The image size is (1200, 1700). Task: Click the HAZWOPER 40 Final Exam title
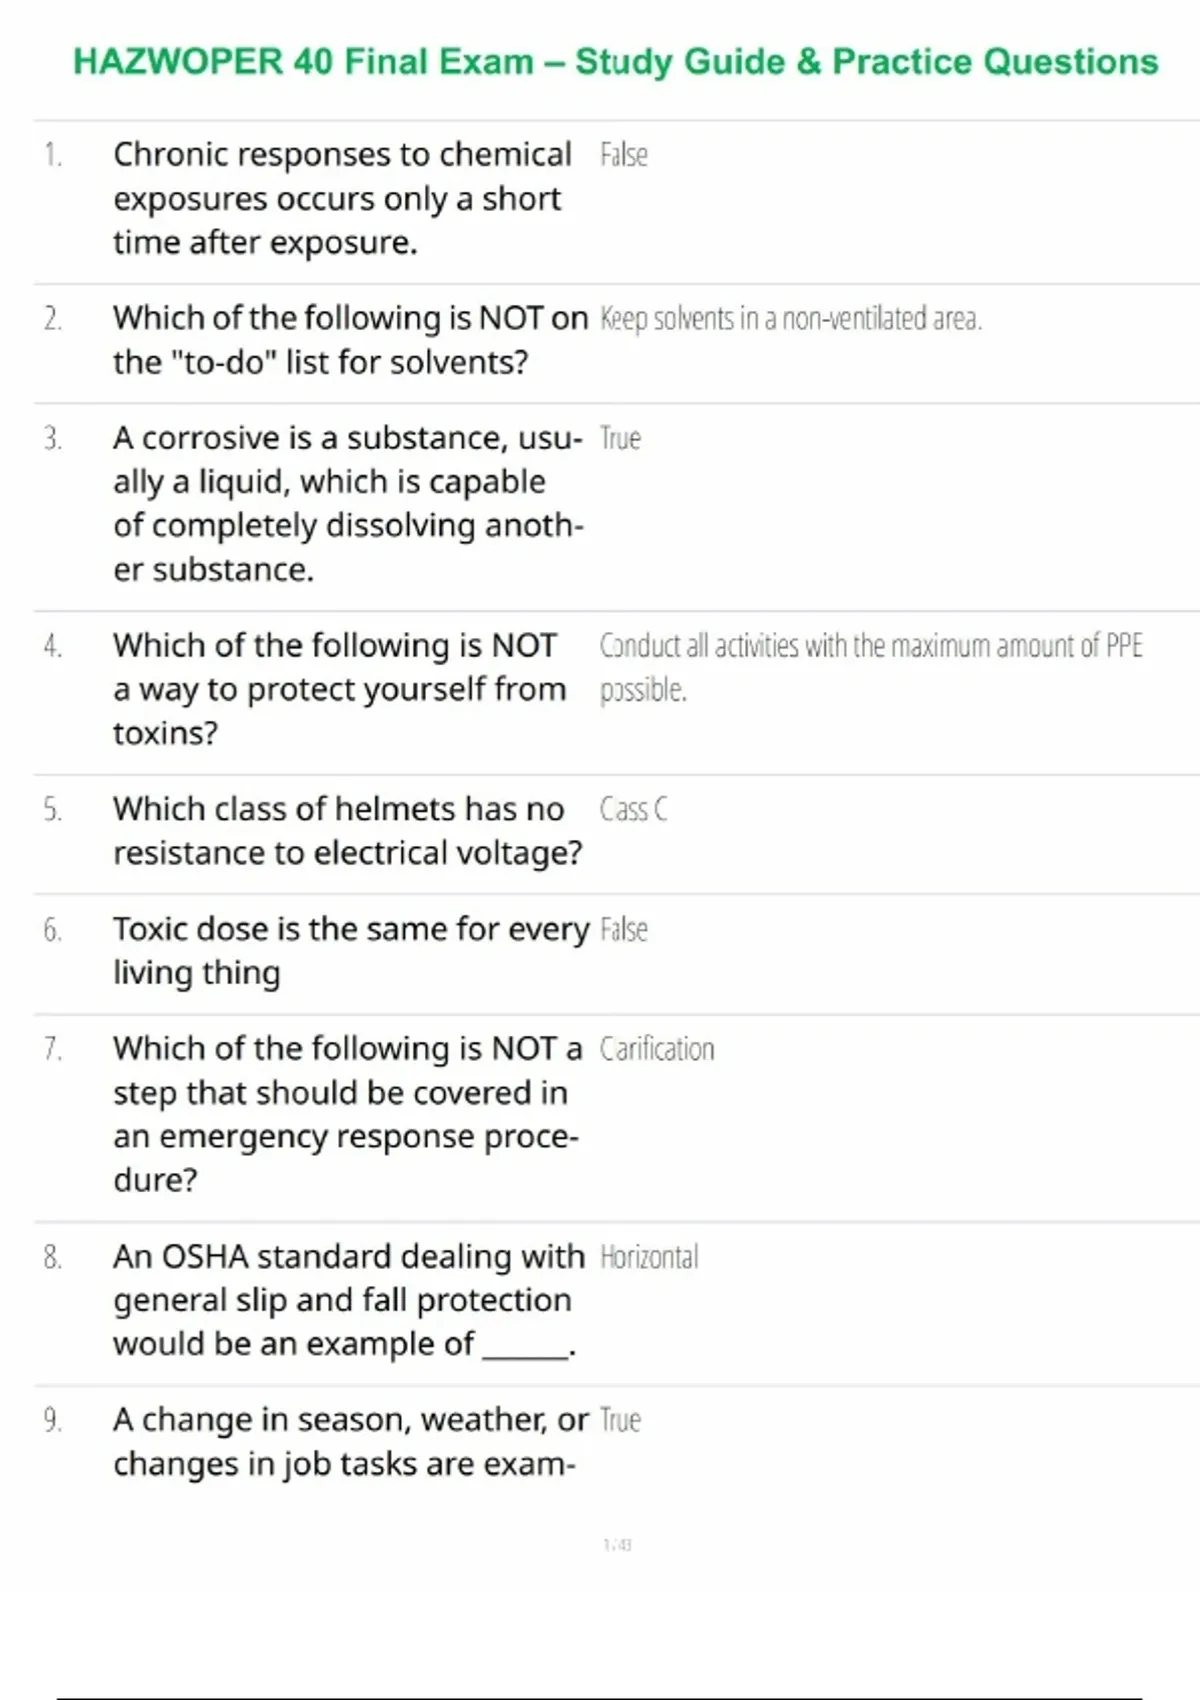pyautogui.click(x=615, y=62)
